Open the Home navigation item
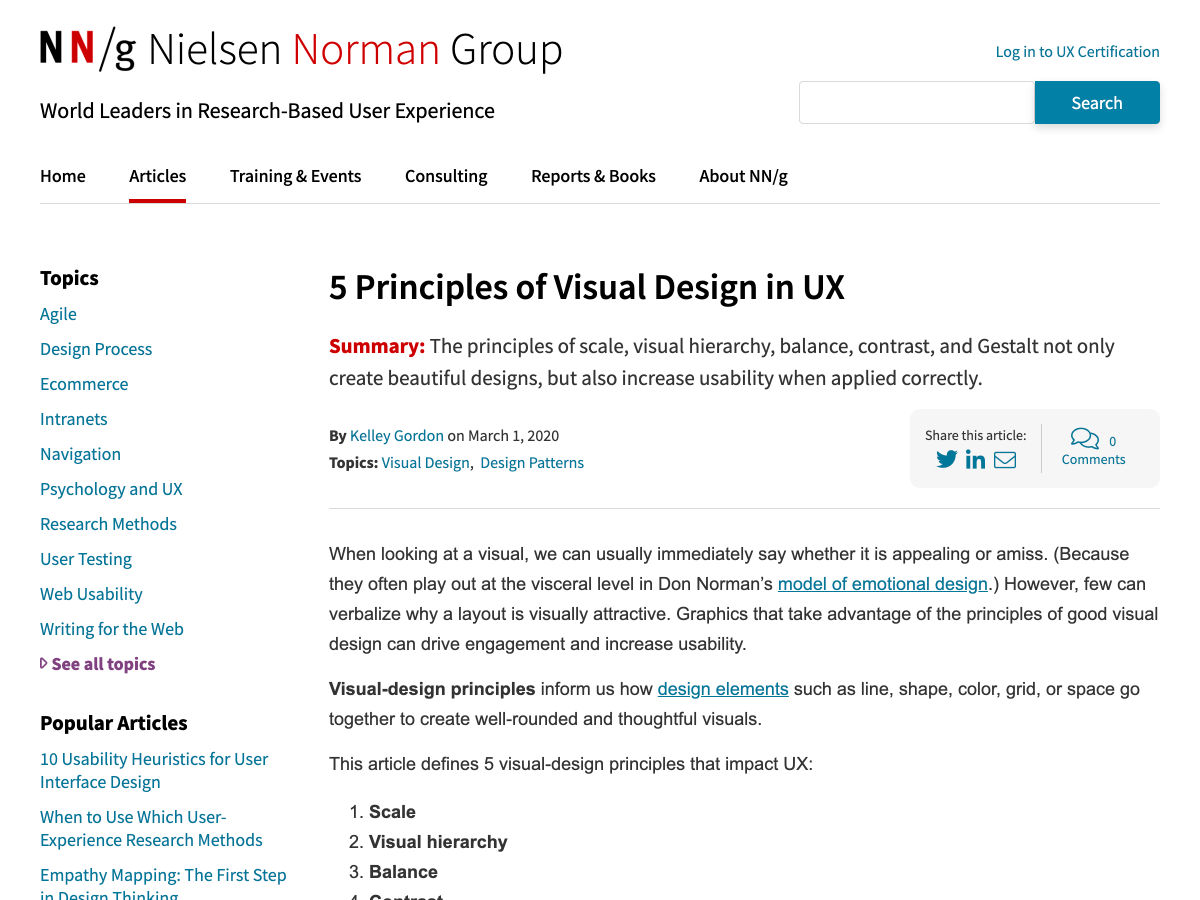Viewport: 1200px width, 900px height. coord(63,176)
